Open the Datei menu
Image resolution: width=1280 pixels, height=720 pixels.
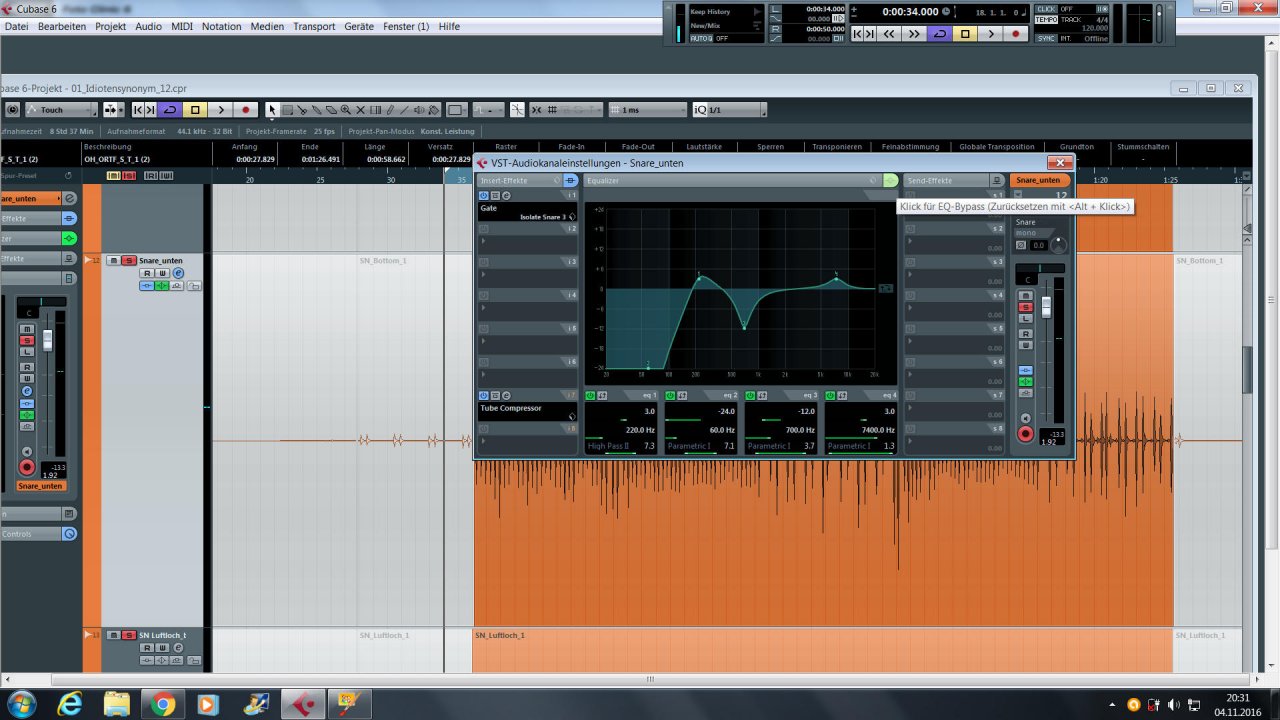(16, 26)
